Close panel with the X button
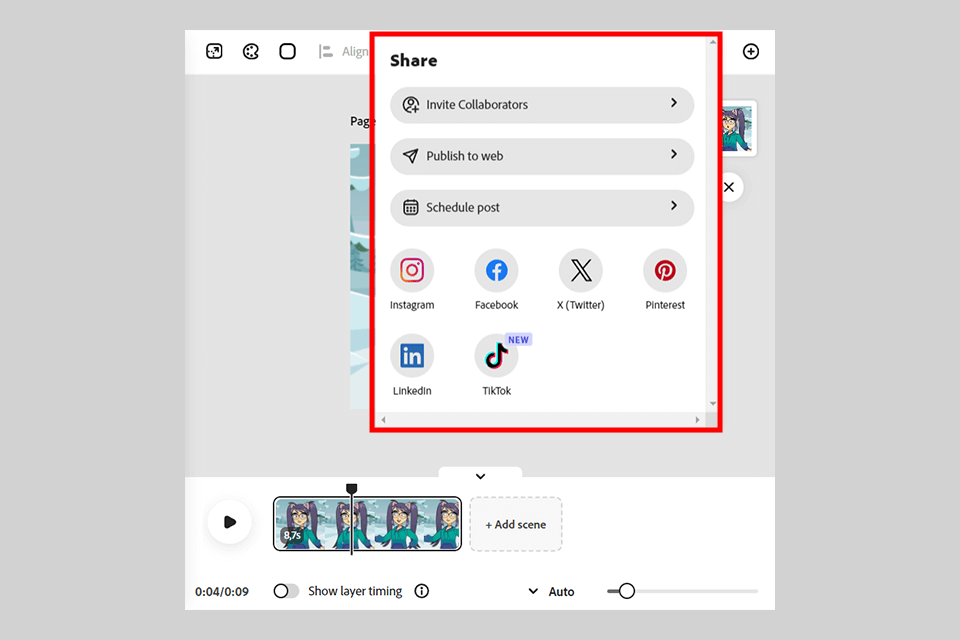960x640 pixels. pyautogui.click(x=729, y=187)
